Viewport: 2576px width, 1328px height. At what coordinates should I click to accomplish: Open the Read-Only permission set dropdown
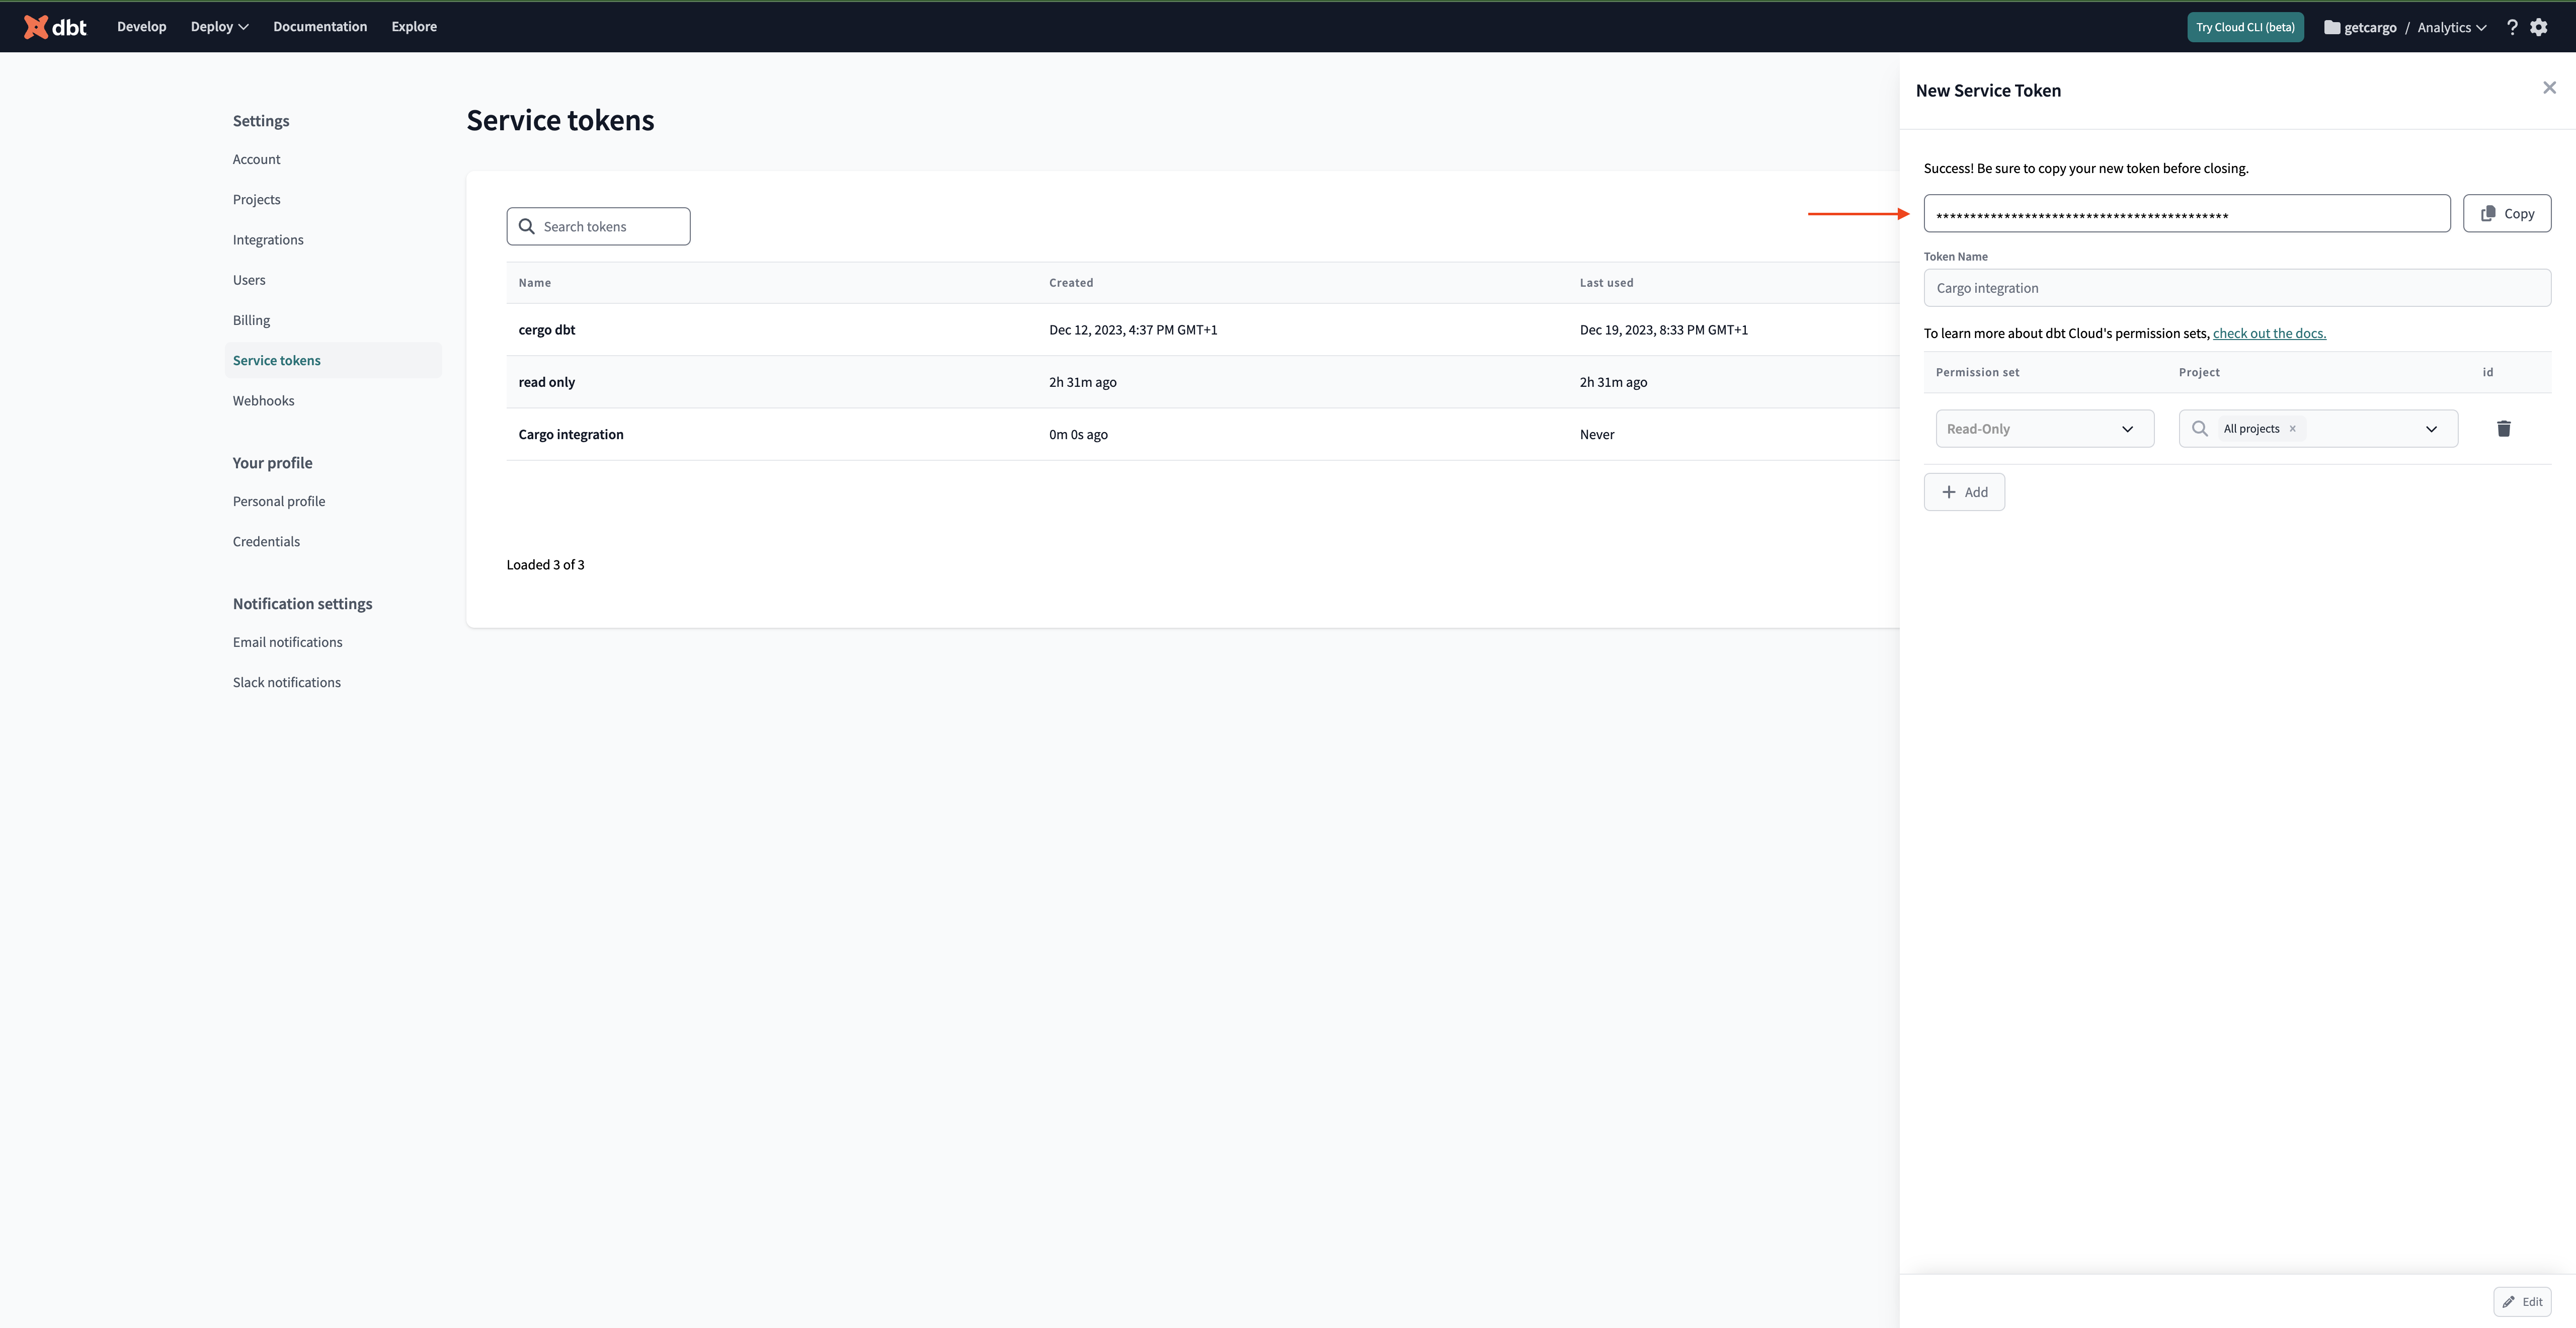point(2044,428)
